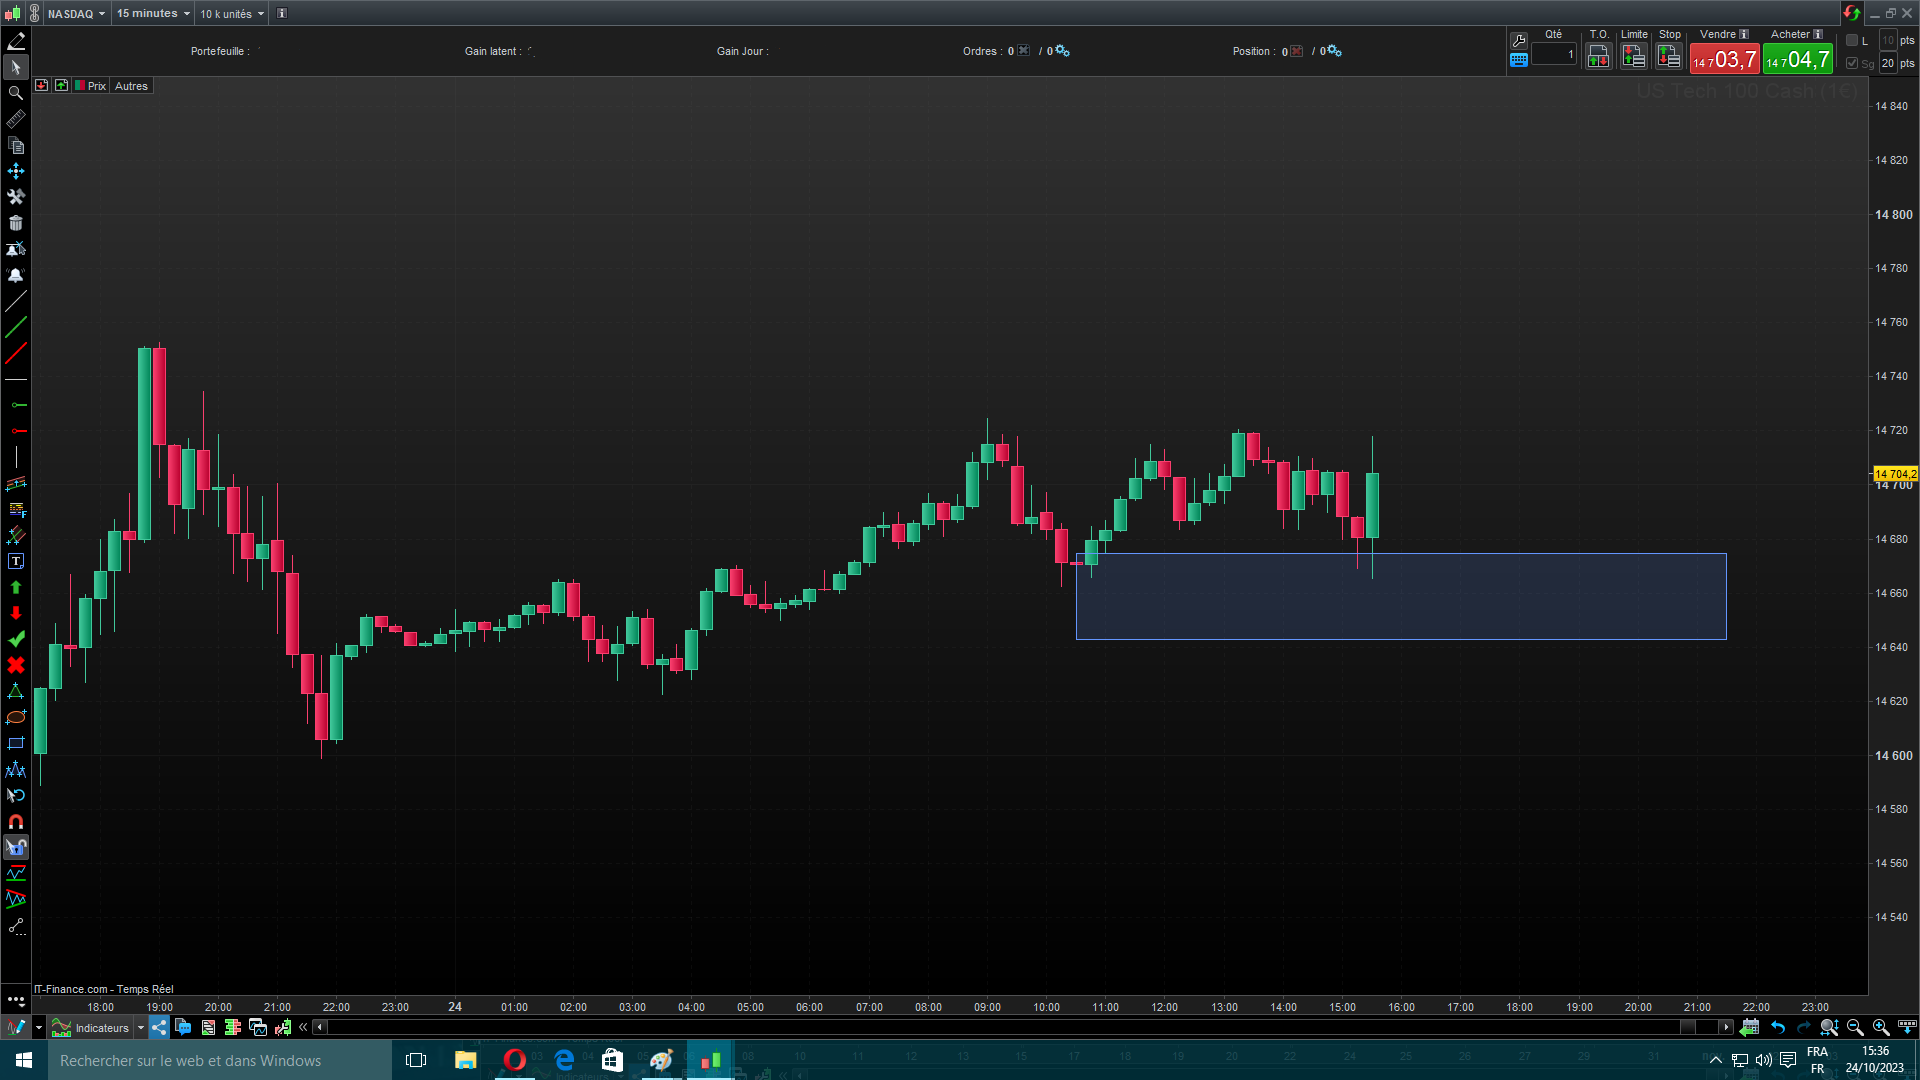Click the red Vendre price button
The width and height of the screenshot is (1920, 1080).
point(1724,60)
